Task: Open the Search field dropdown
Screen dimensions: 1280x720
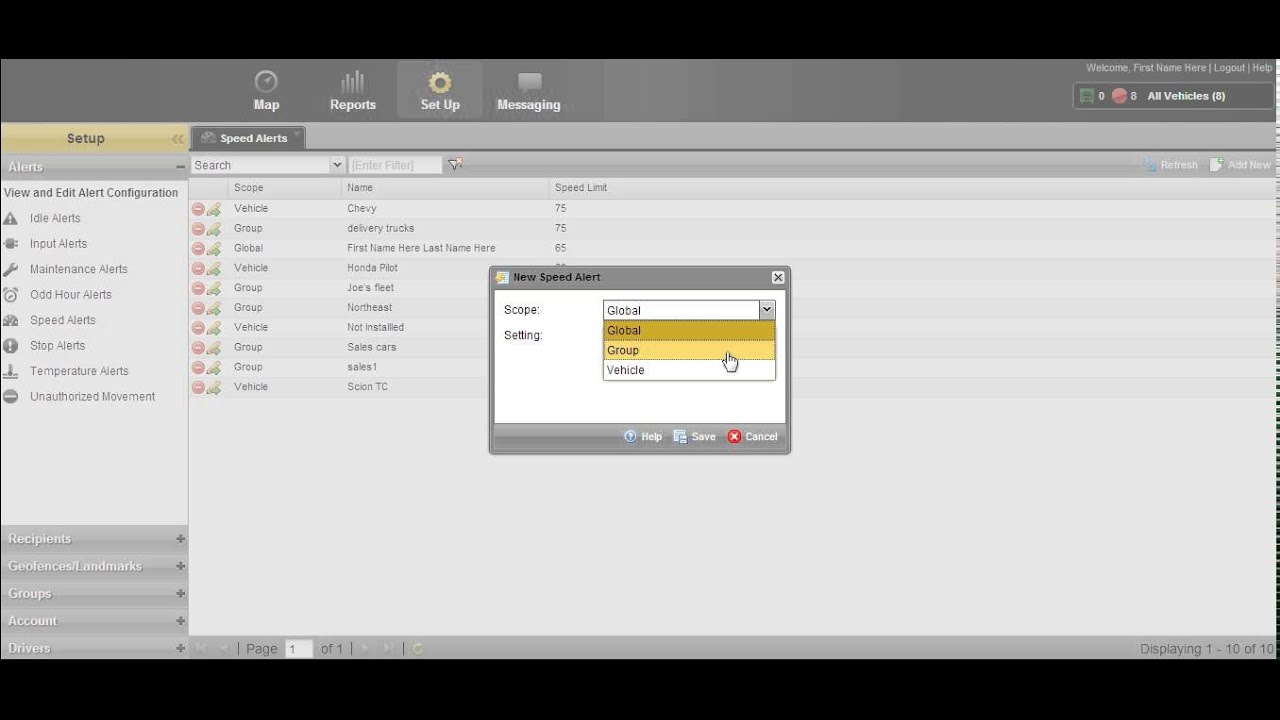Action: [x=337, y=165]
